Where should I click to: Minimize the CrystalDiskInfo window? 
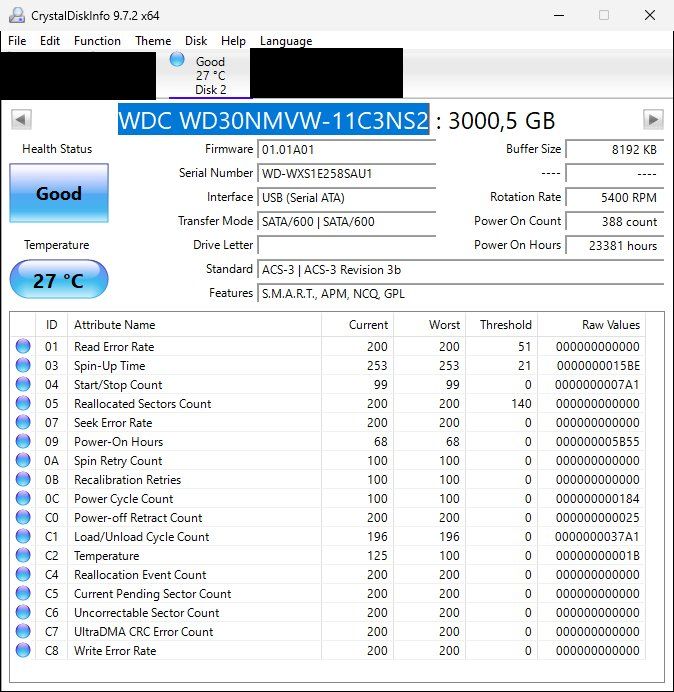click(x=559, y=15)
